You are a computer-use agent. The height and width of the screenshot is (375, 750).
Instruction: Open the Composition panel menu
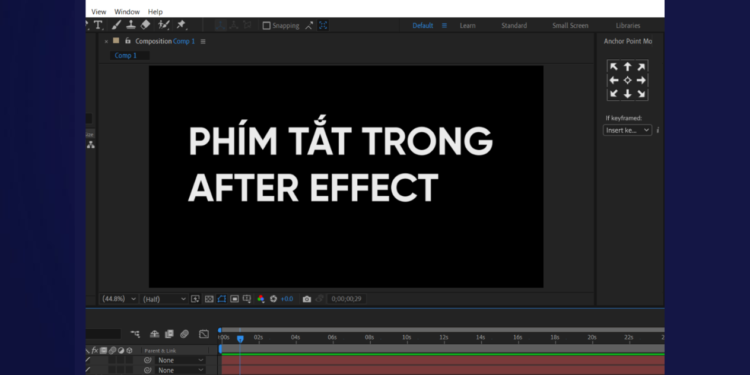pyautogui.click(x=203, y=42)
